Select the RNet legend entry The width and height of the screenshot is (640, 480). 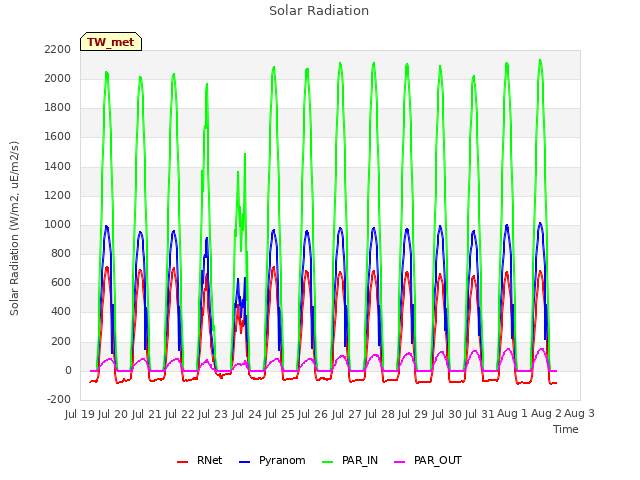pos(200,460)
